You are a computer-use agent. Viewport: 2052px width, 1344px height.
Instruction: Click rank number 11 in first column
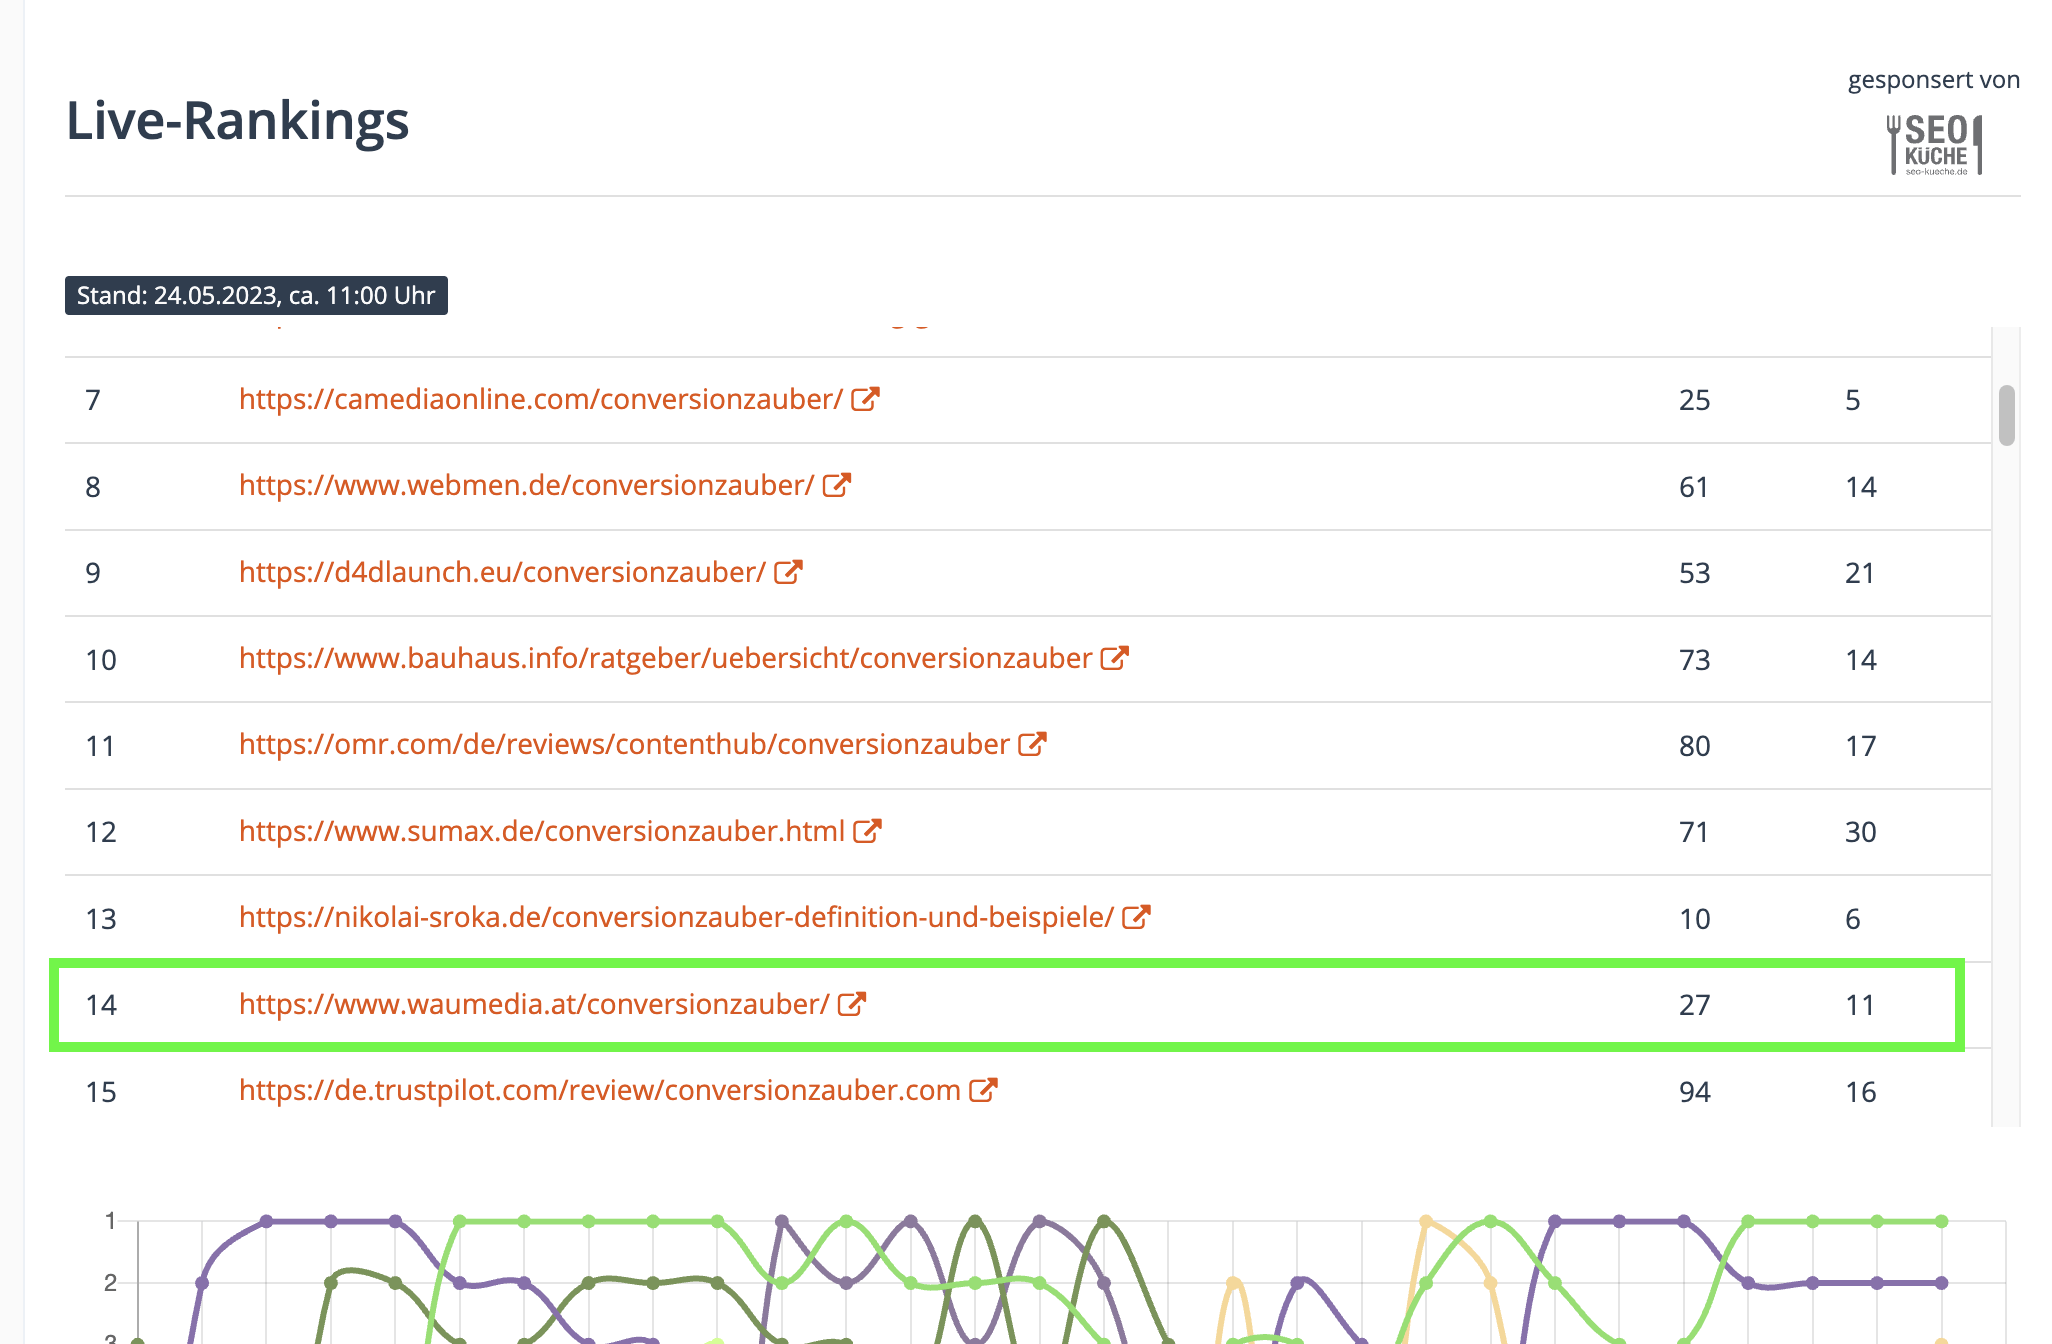pyautogui.click(x=100, y=746)
